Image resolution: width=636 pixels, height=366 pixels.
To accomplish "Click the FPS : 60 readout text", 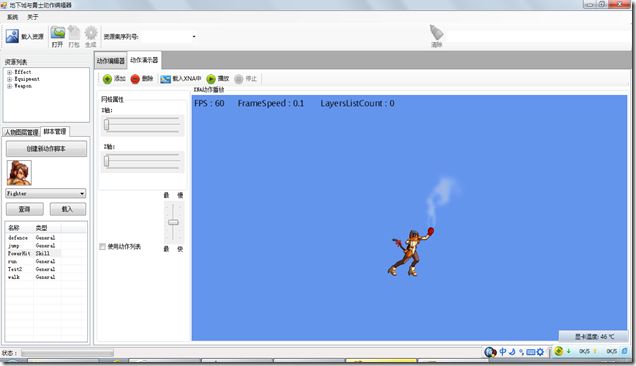I will tap(209, 103).
